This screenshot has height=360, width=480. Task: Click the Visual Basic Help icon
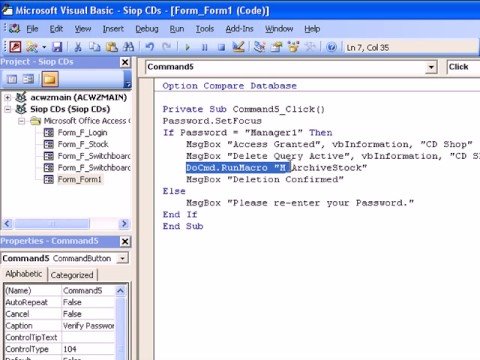tap(331, 47)
